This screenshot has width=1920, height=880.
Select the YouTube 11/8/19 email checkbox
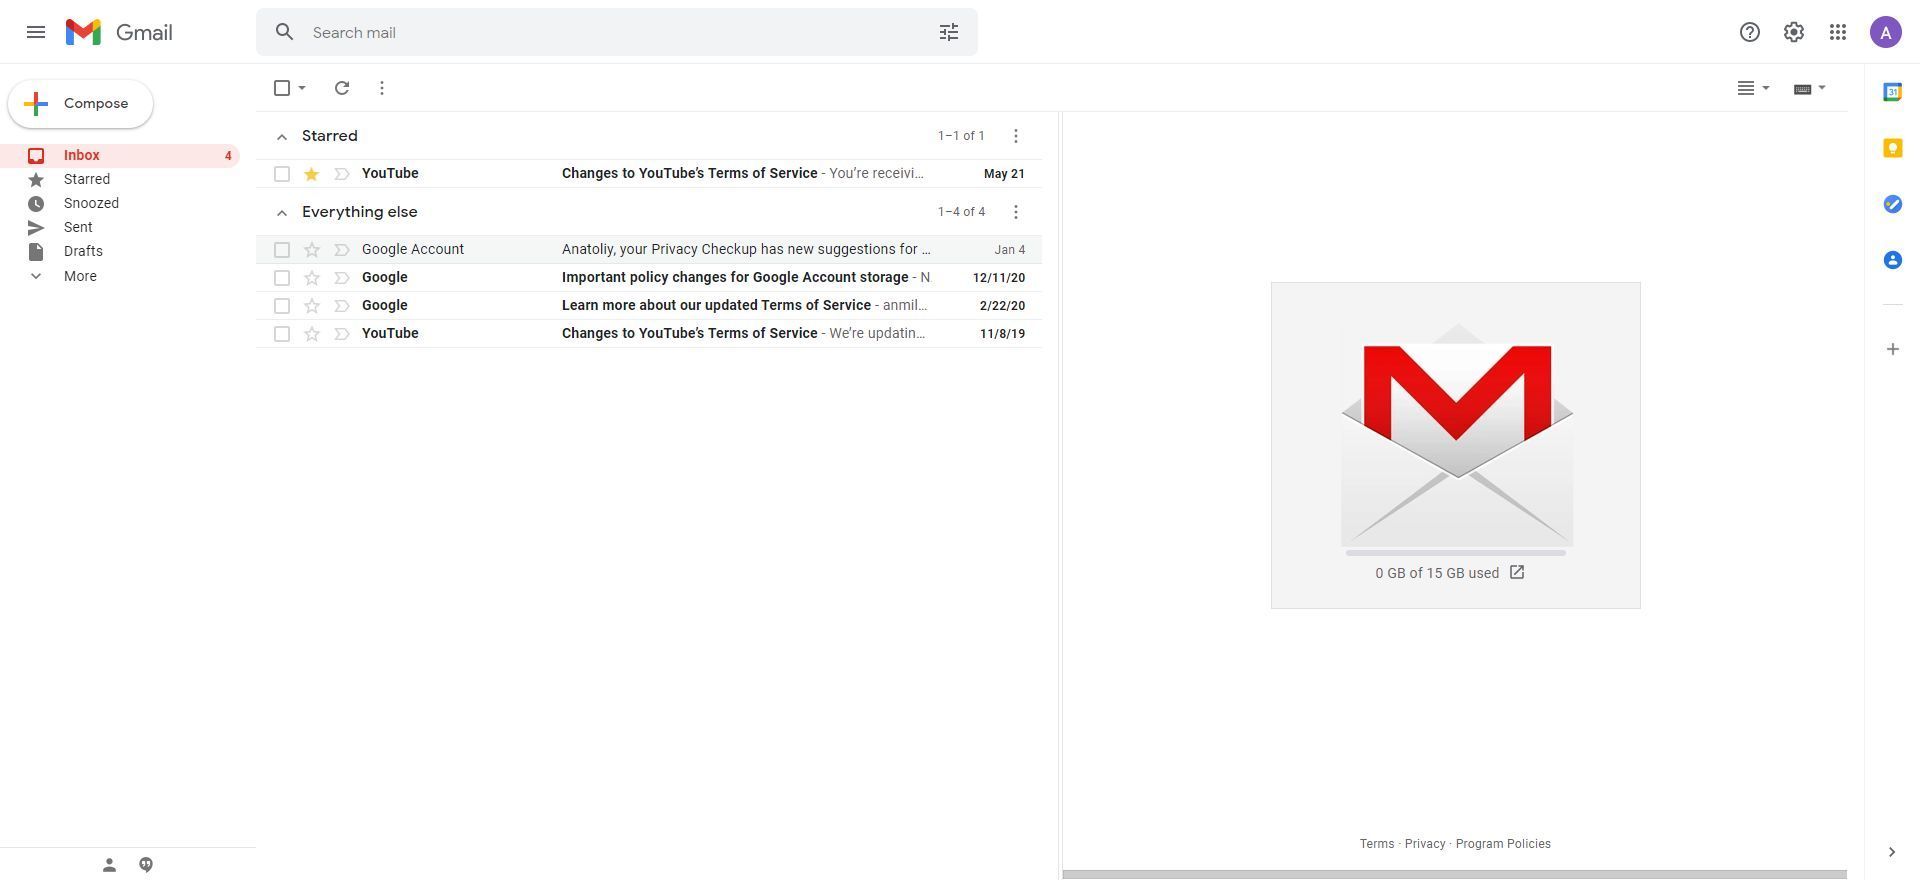point(282,334)
